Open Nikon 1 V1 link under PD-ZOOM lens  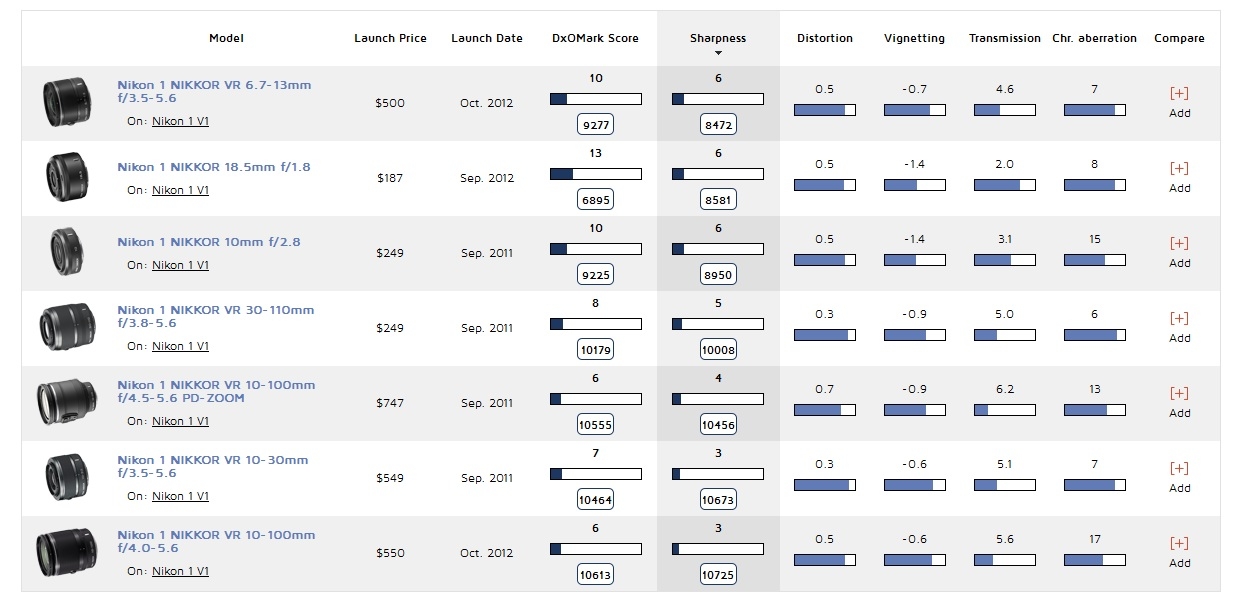pyautogui.click(x=180, y=421)
